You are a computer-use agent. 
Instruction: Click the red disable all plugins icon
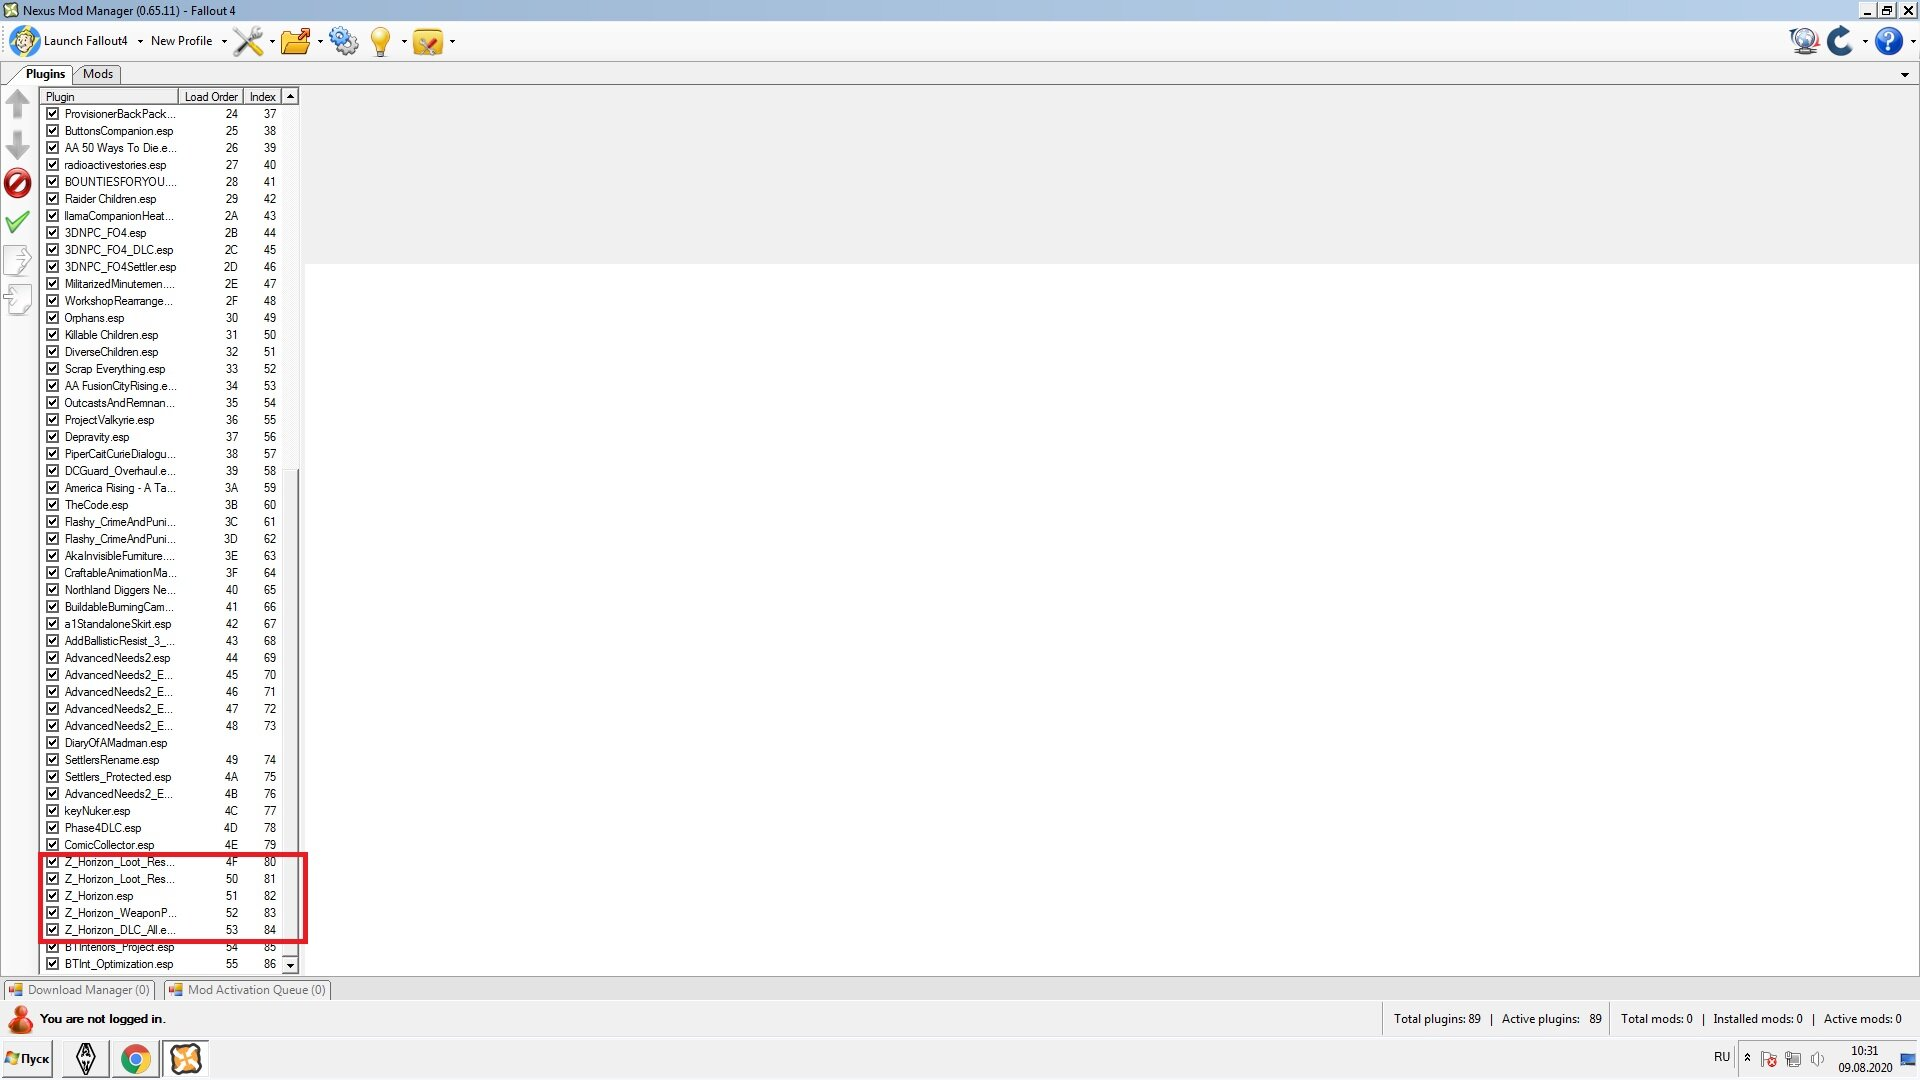coord(18,183)
